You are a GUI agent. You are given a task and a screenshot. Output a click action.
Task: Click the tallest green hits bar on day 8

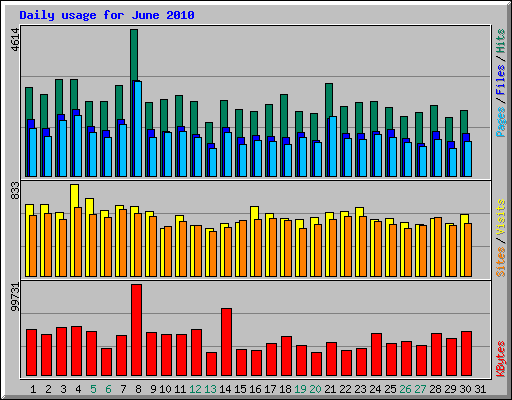(134, 55)
